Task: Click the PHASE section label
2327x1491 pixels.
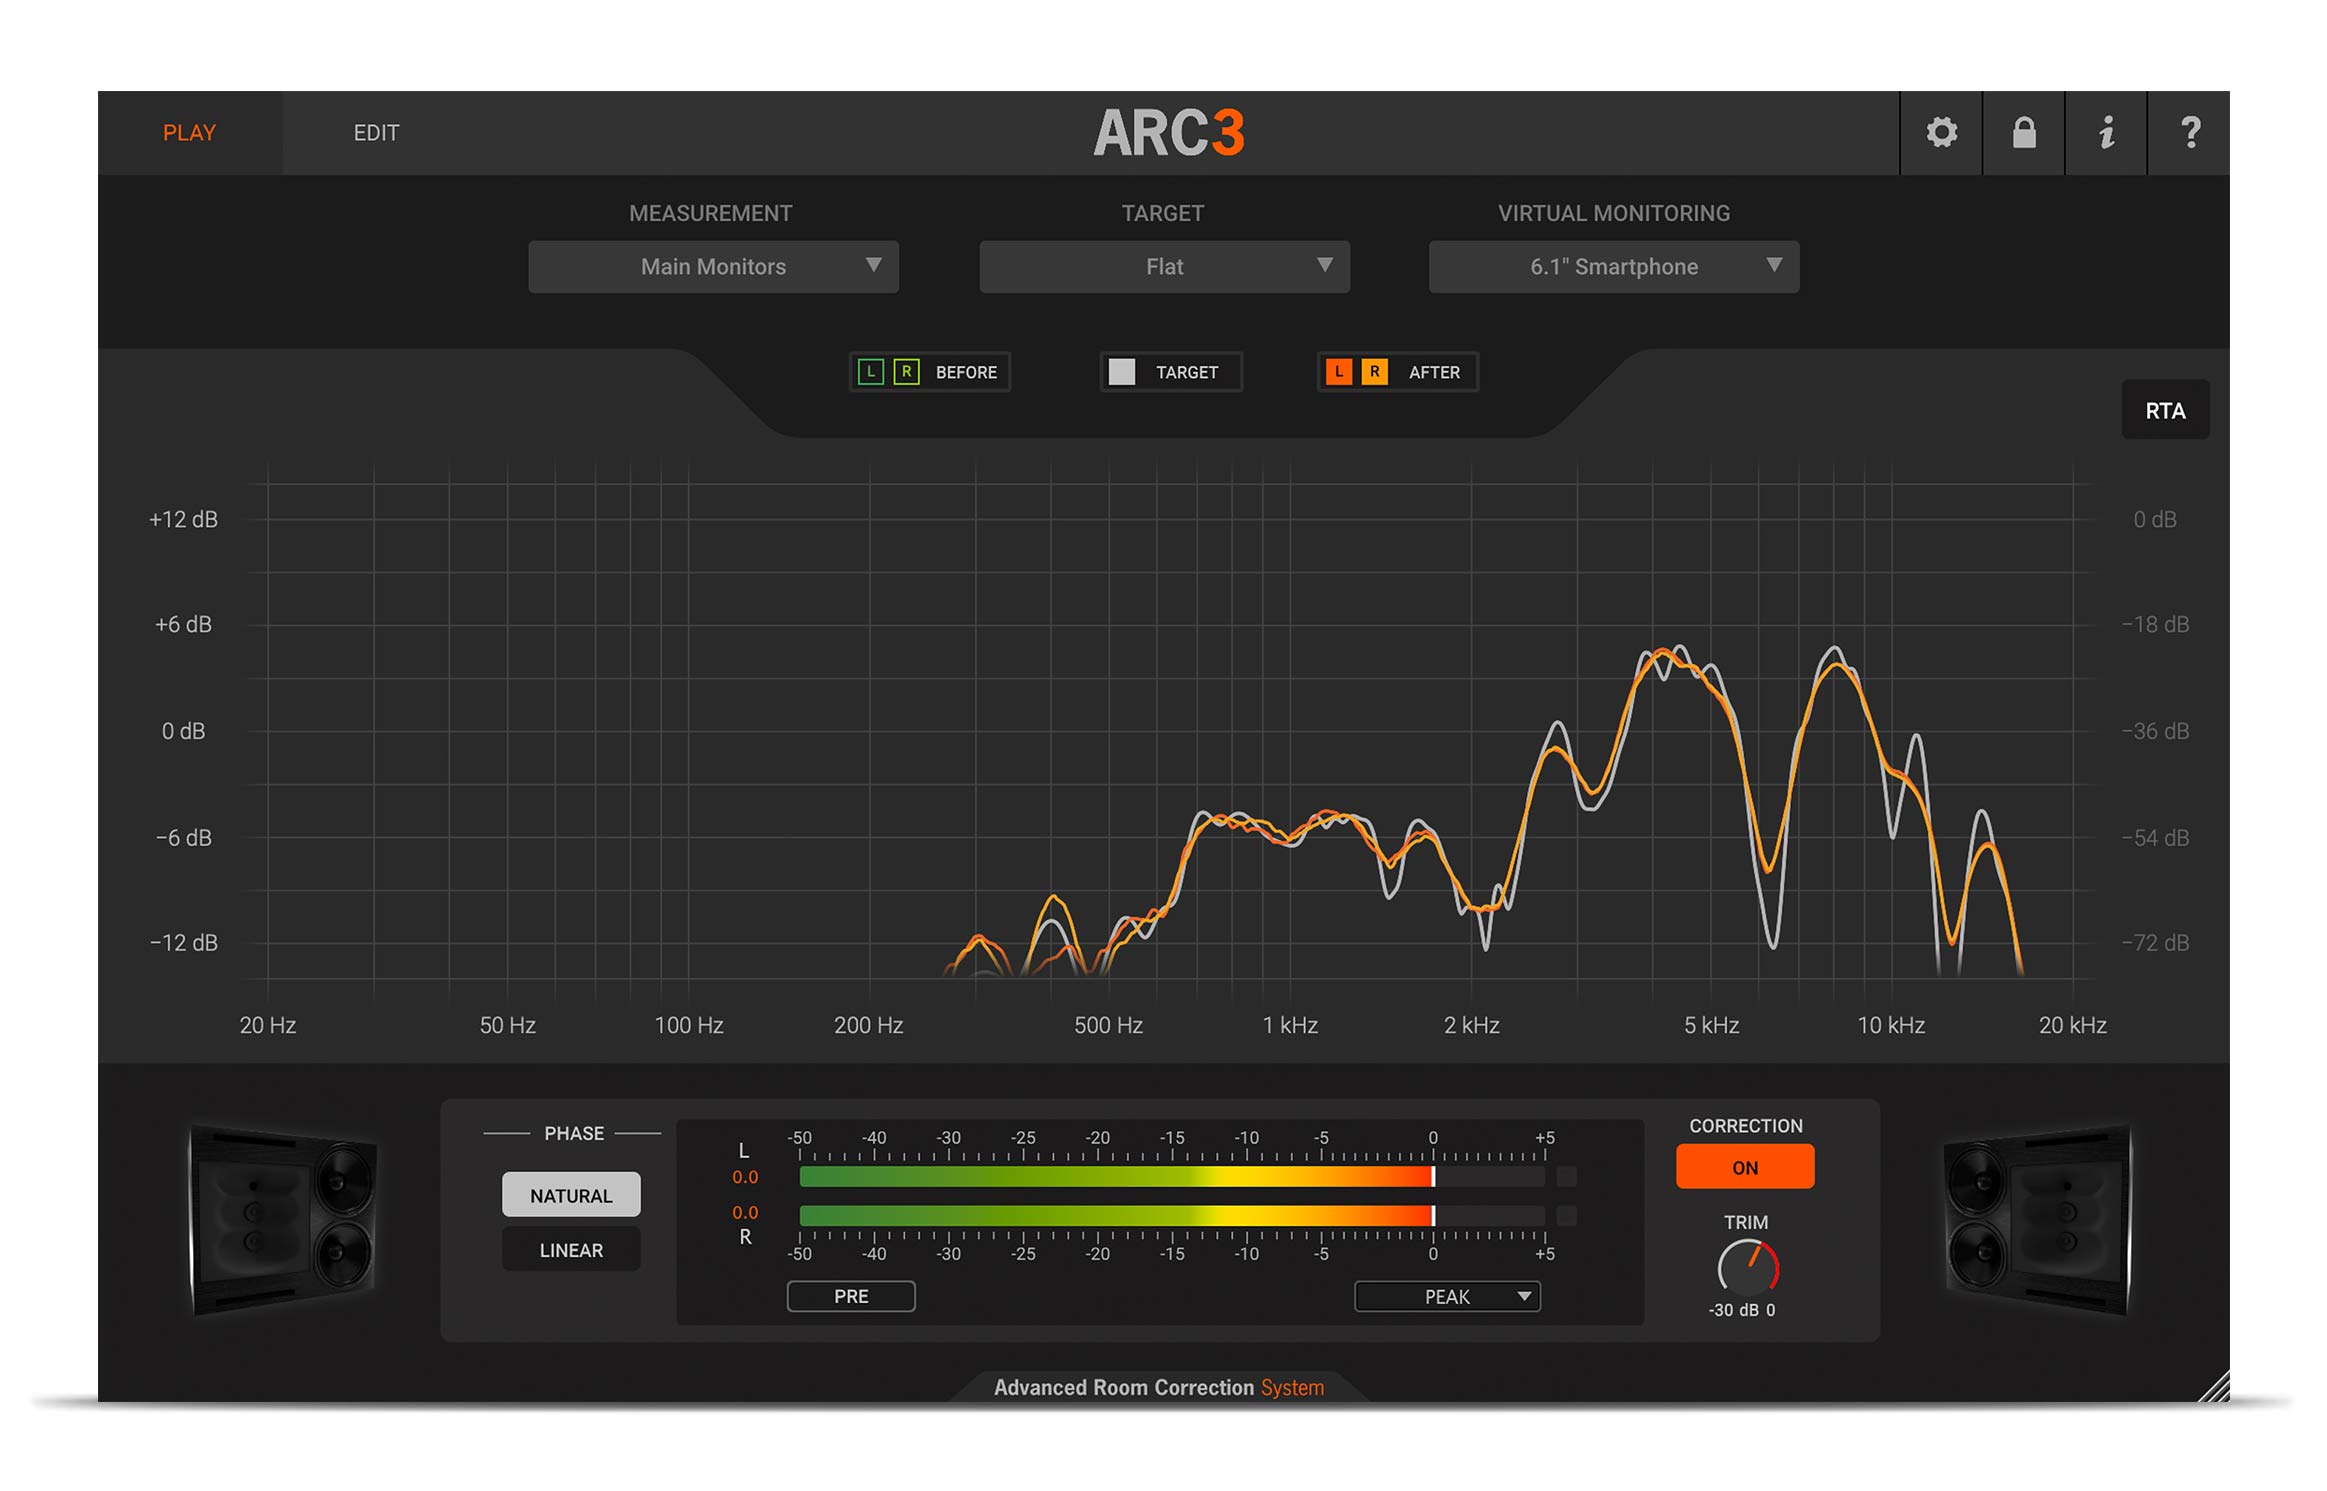Action: (574, 1133)
